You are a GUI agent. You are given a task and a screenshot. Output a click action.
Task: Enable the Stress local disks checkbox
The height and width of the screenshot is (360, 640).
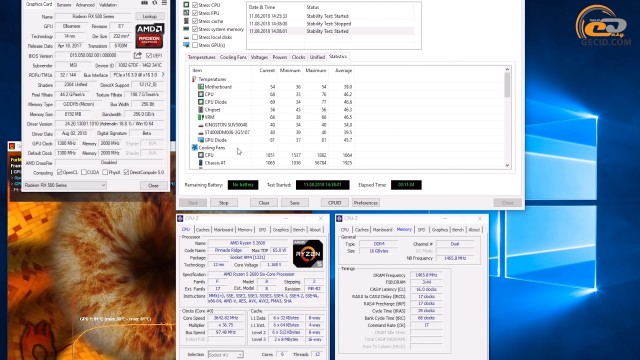pyautogui.click(x=195, y=37)
